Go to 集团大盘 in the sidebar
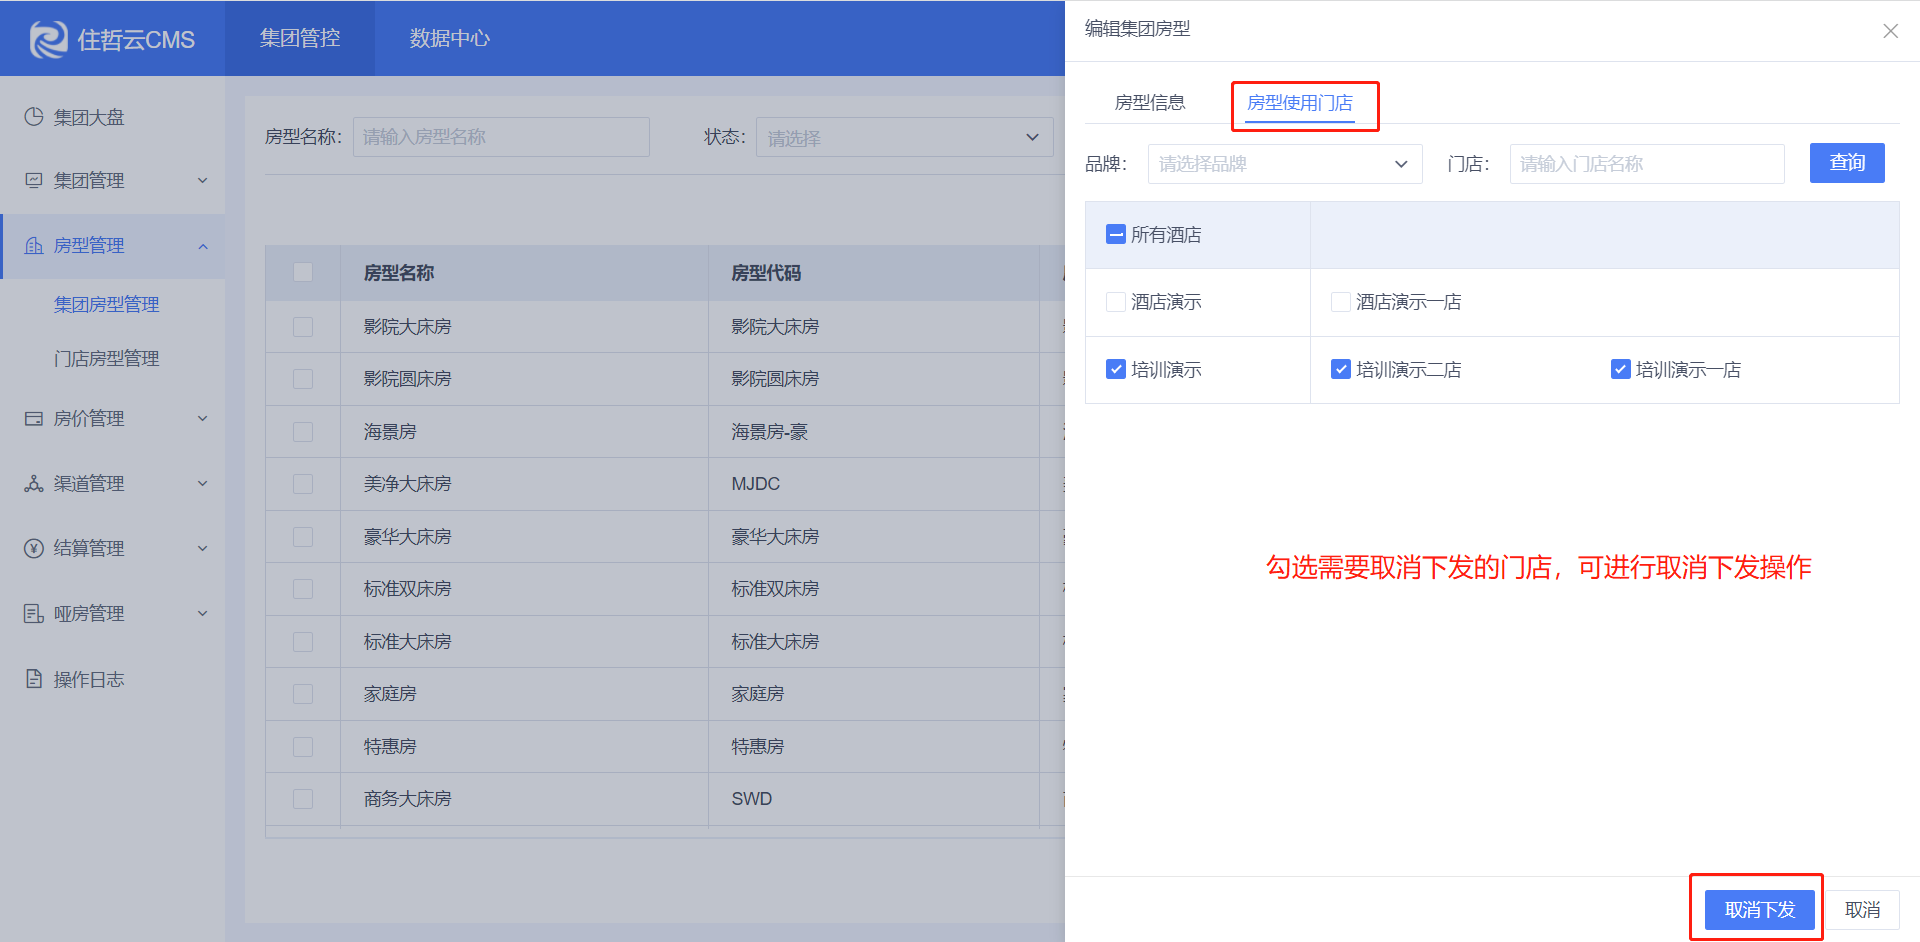Viewport: 1920px width, 942px height. click(x=88, y=117)
